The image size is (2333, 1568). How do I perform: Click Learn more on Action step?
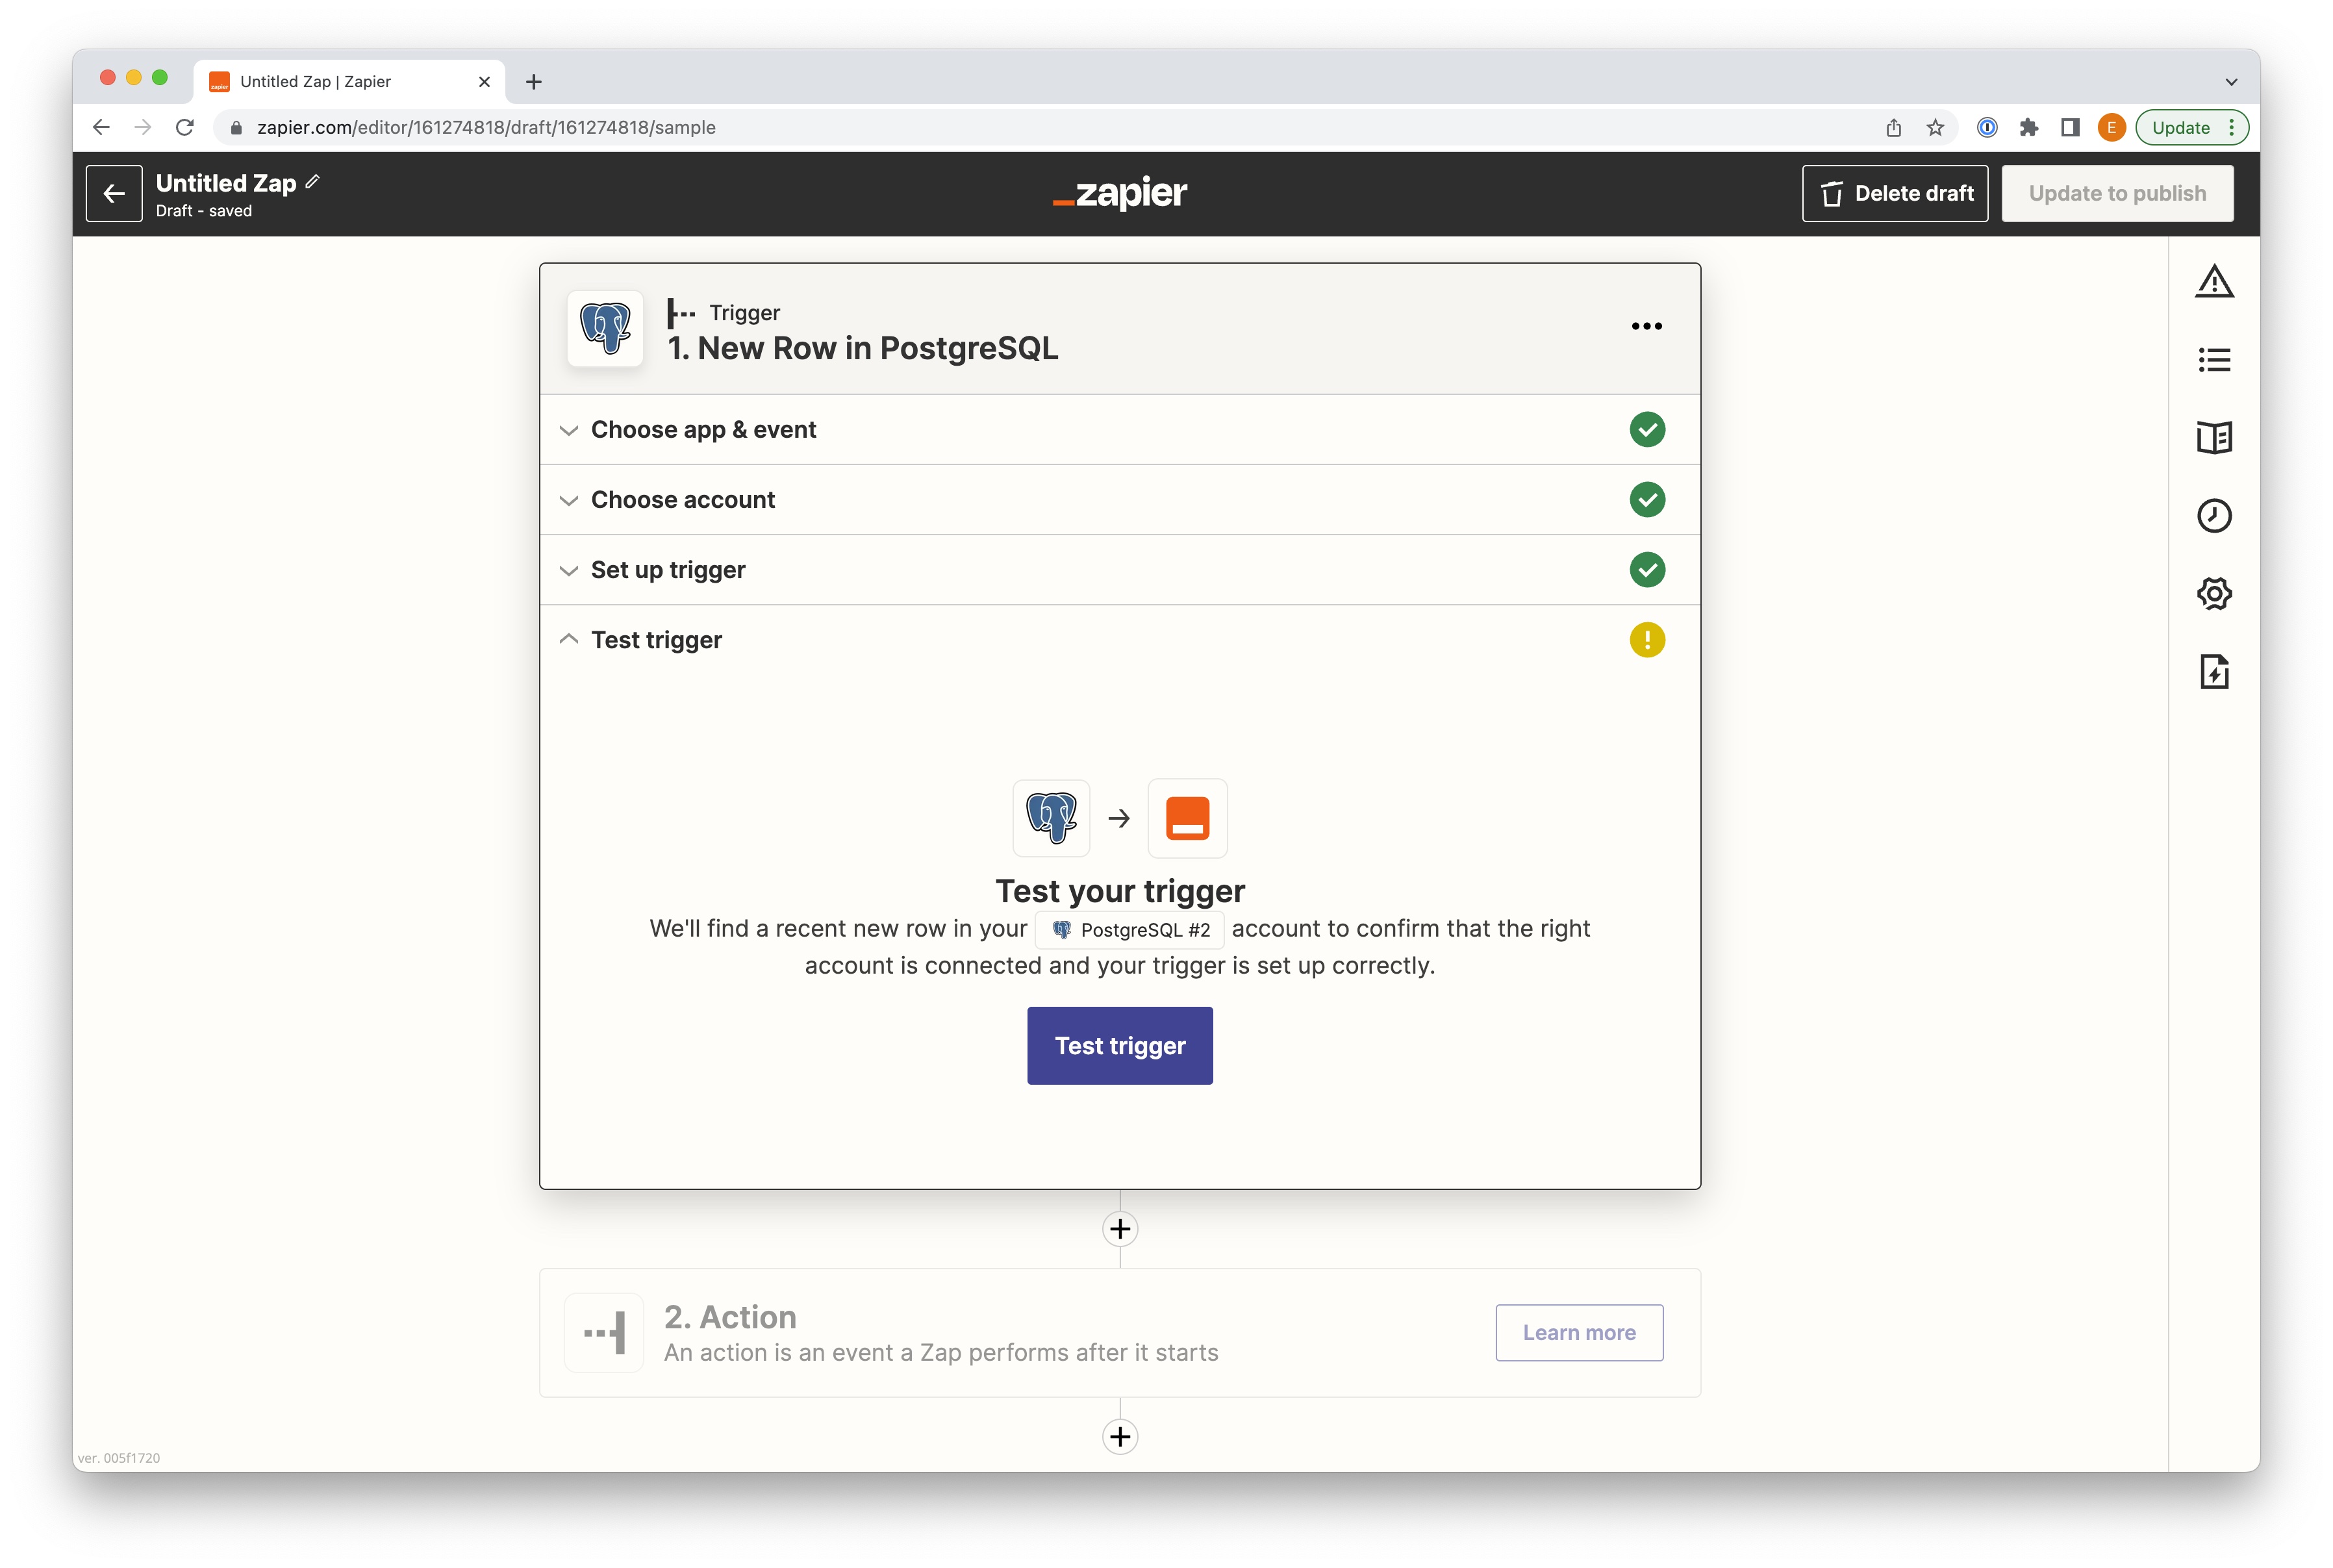point(1578,1332)
